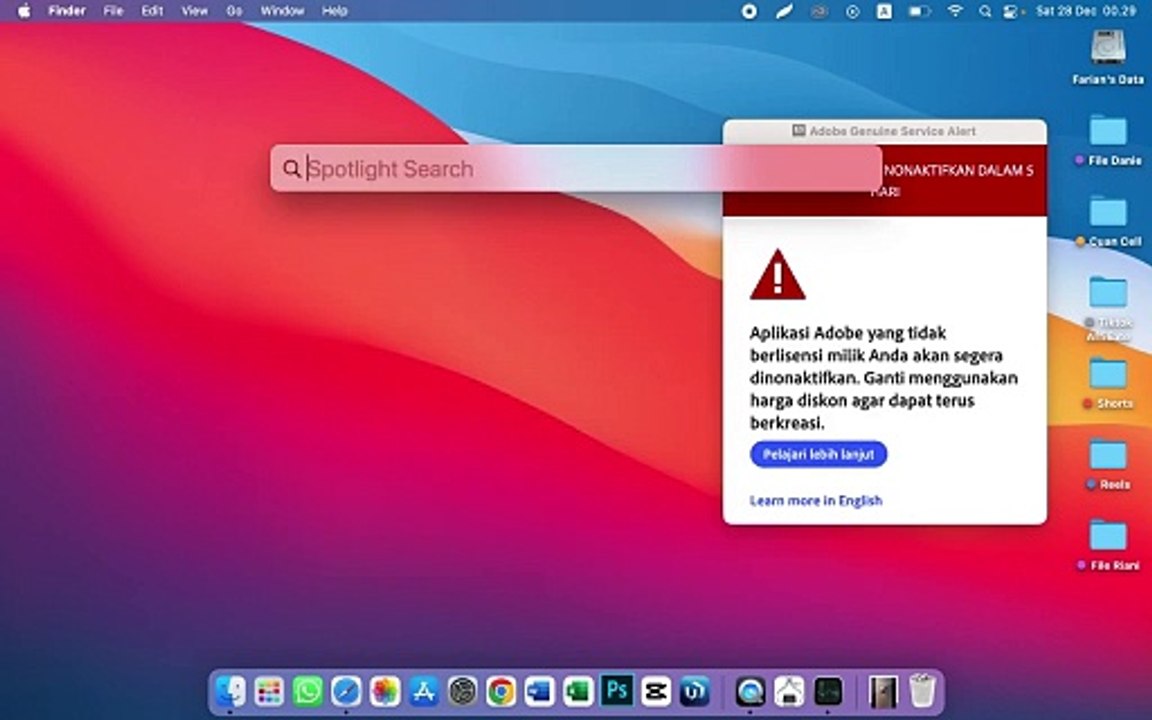This screenshot has width=1152, height=720.
Task: Launch Adobe Photoshop from the Dock
Action: click(x=617, y=691)
